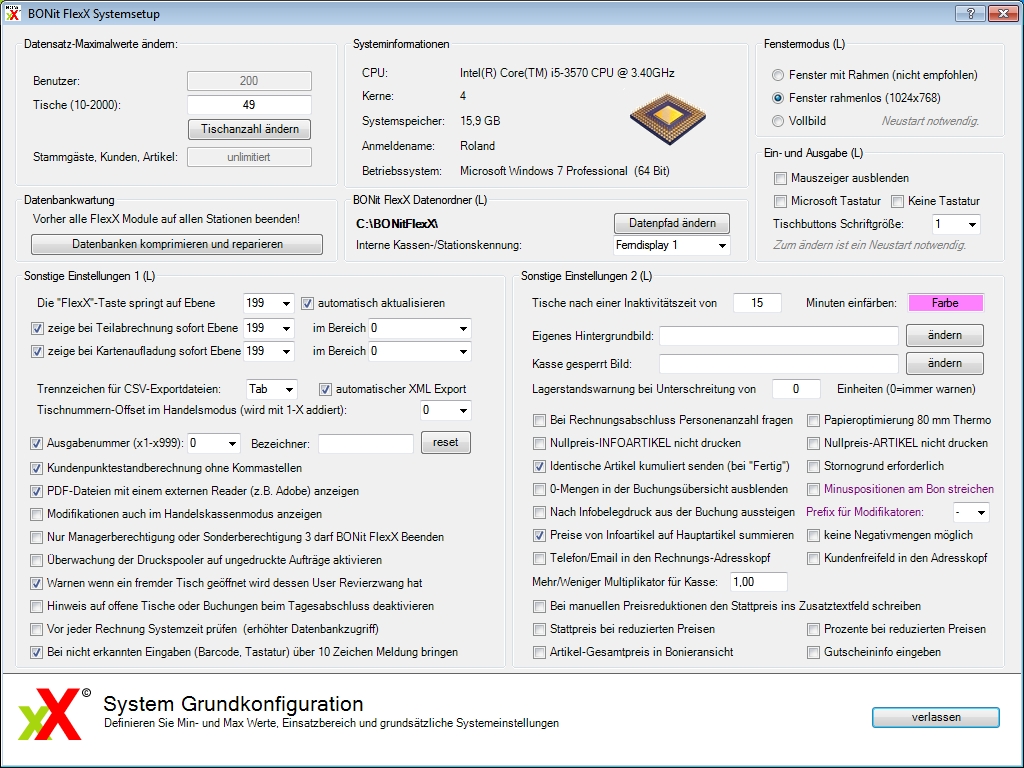Click Kasse gesperrt Bild path field
The width and height of the screenshot is (1024, 768).
click(x=778, y=364)
